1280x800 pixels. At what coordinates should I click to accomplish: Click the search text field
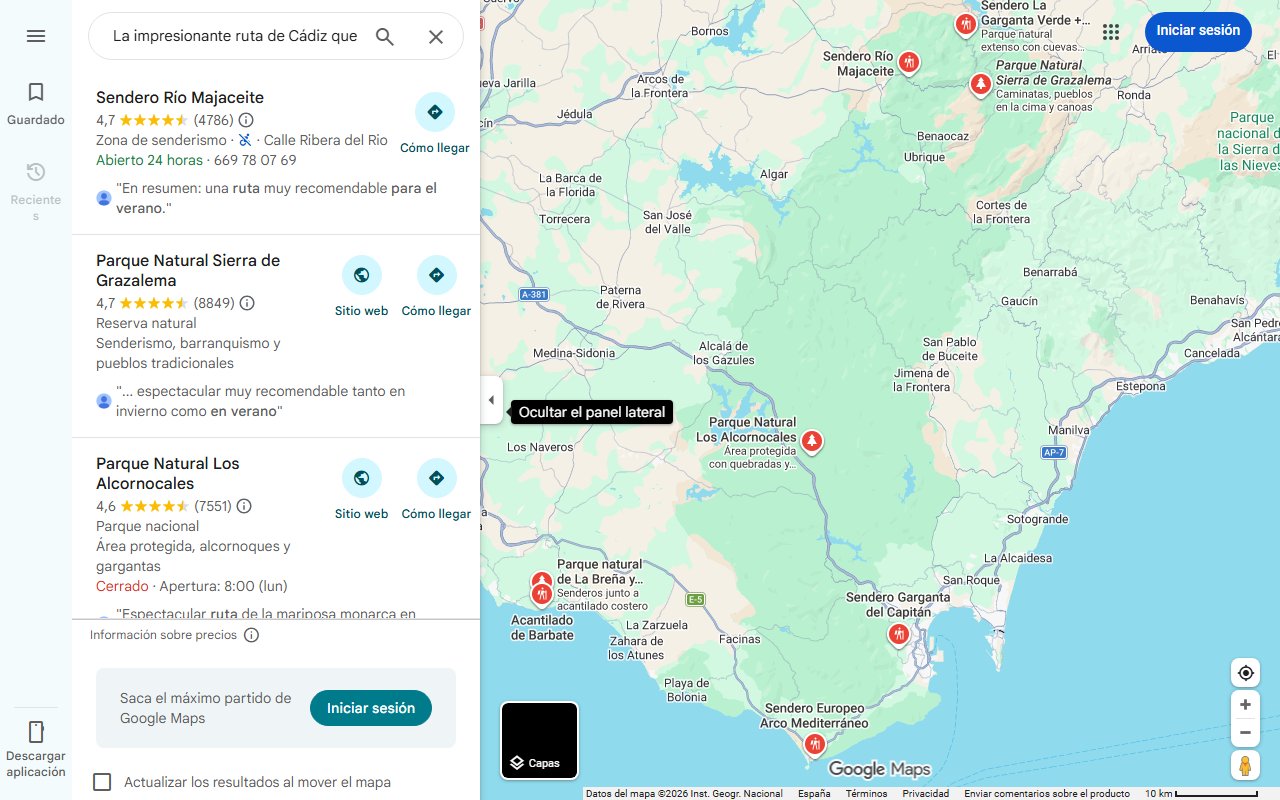tap(235, 37)
